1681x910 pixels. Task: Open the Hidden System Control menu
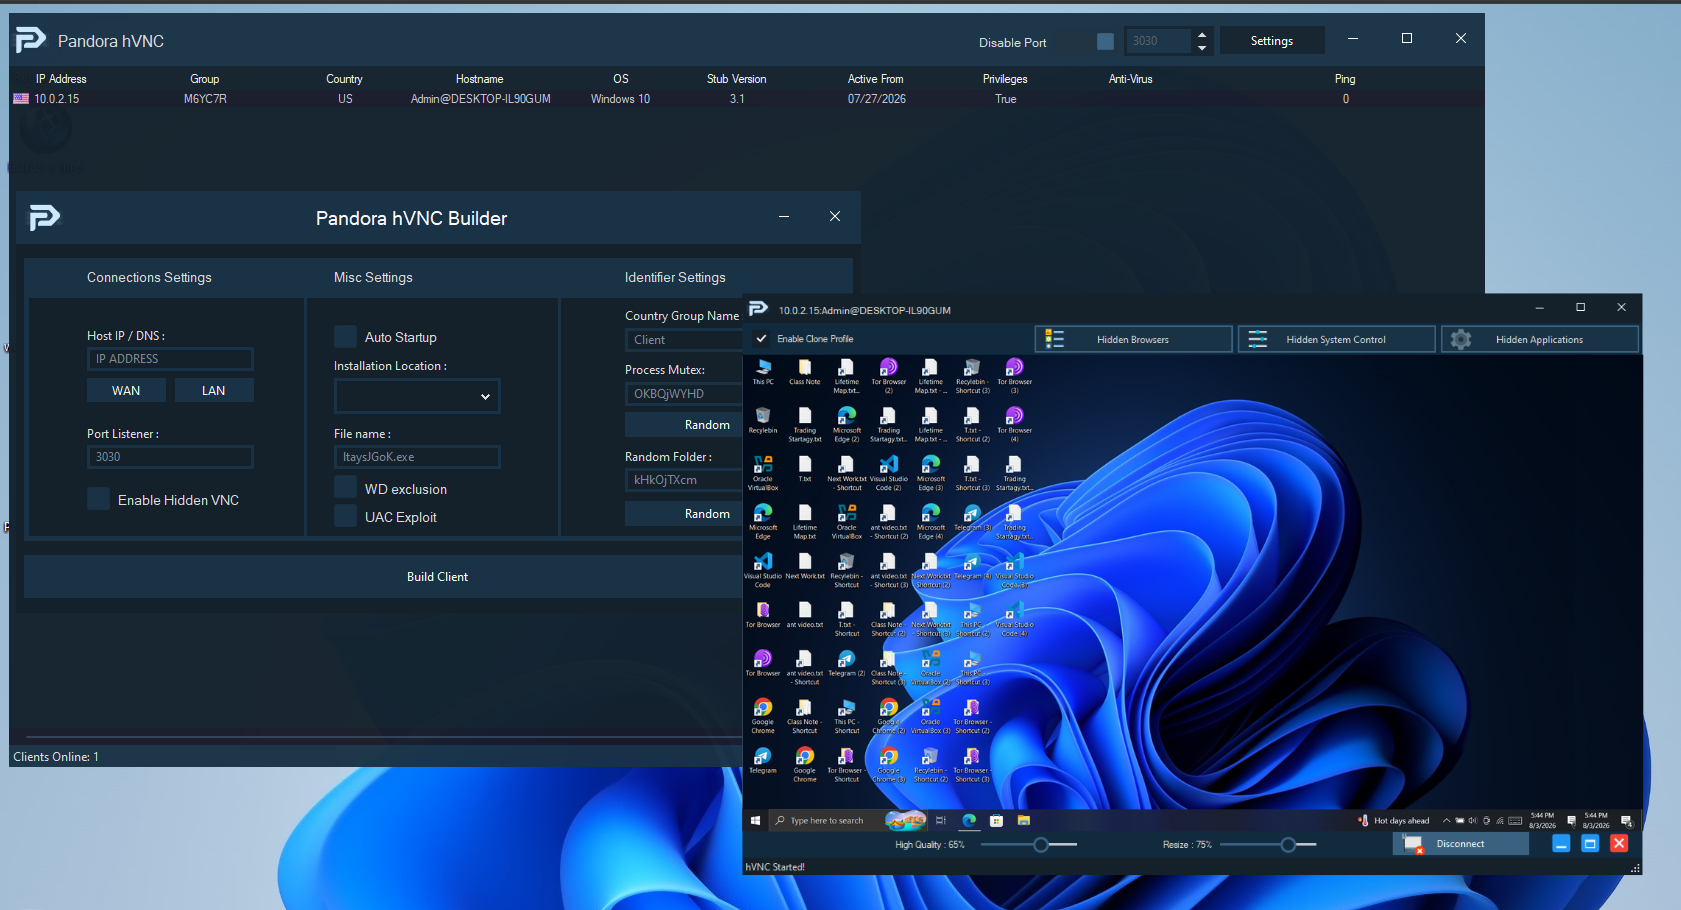point(1336,340)
